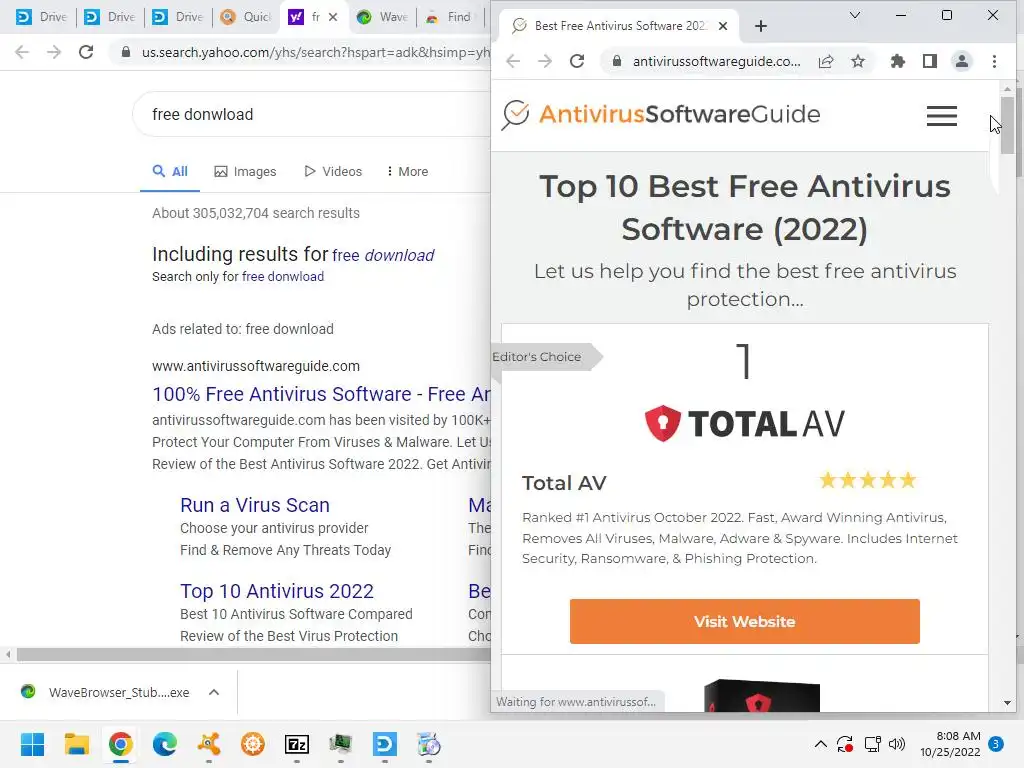The height and width of the screenshot is (768, 1024).
Task: Select the Videos search tab
Action: [333, 171]
